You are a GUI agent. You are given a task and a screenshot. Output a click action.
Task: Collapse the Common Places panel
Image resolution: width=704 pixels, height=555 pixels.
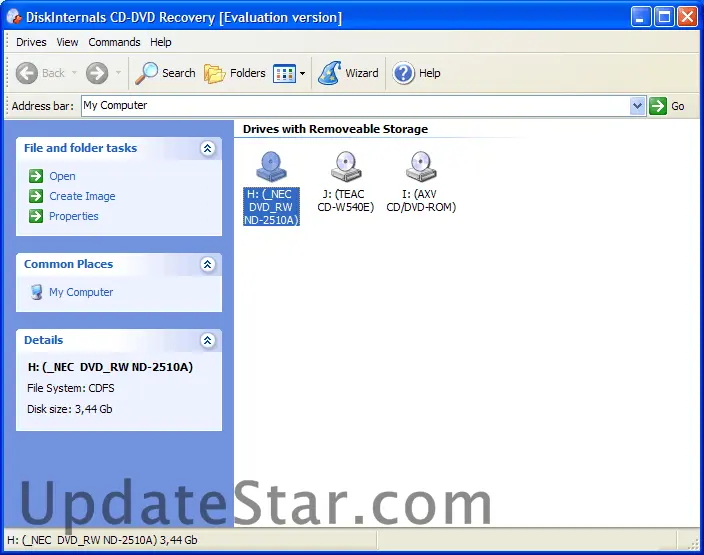click(x=207, y=264)
